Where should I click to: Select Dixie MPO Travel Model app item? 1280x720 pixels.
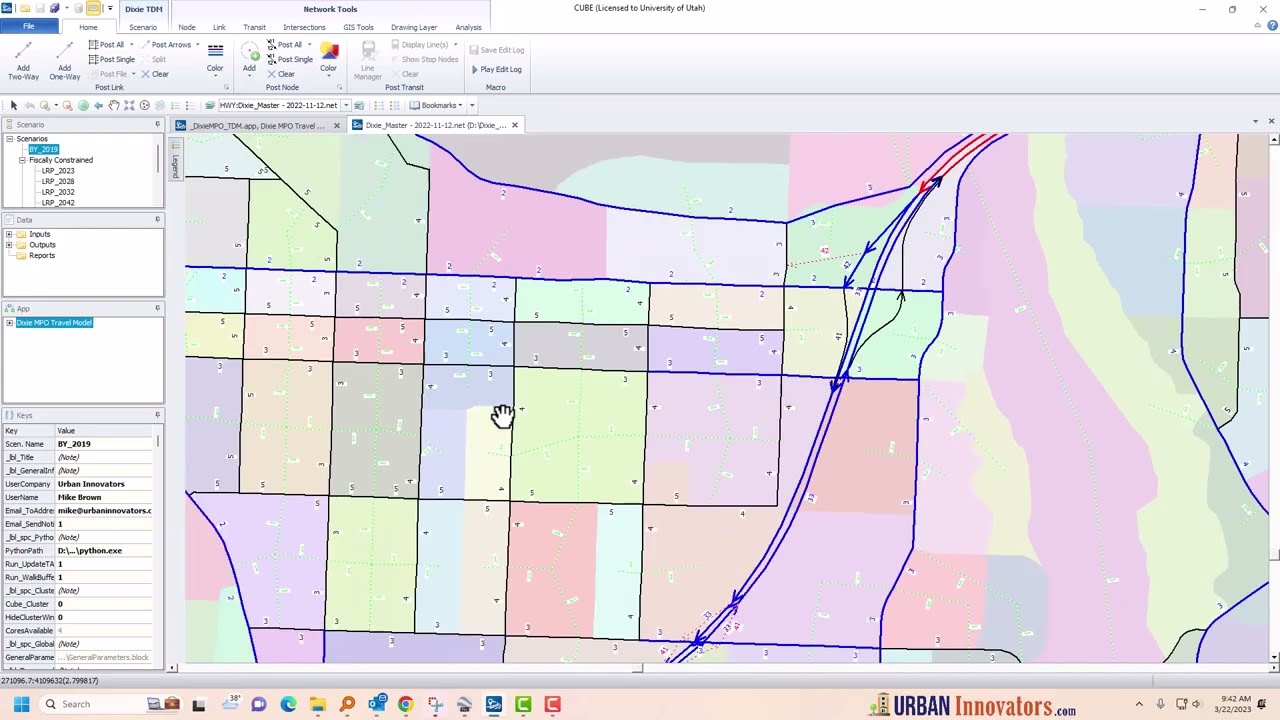tap(54, 323)
